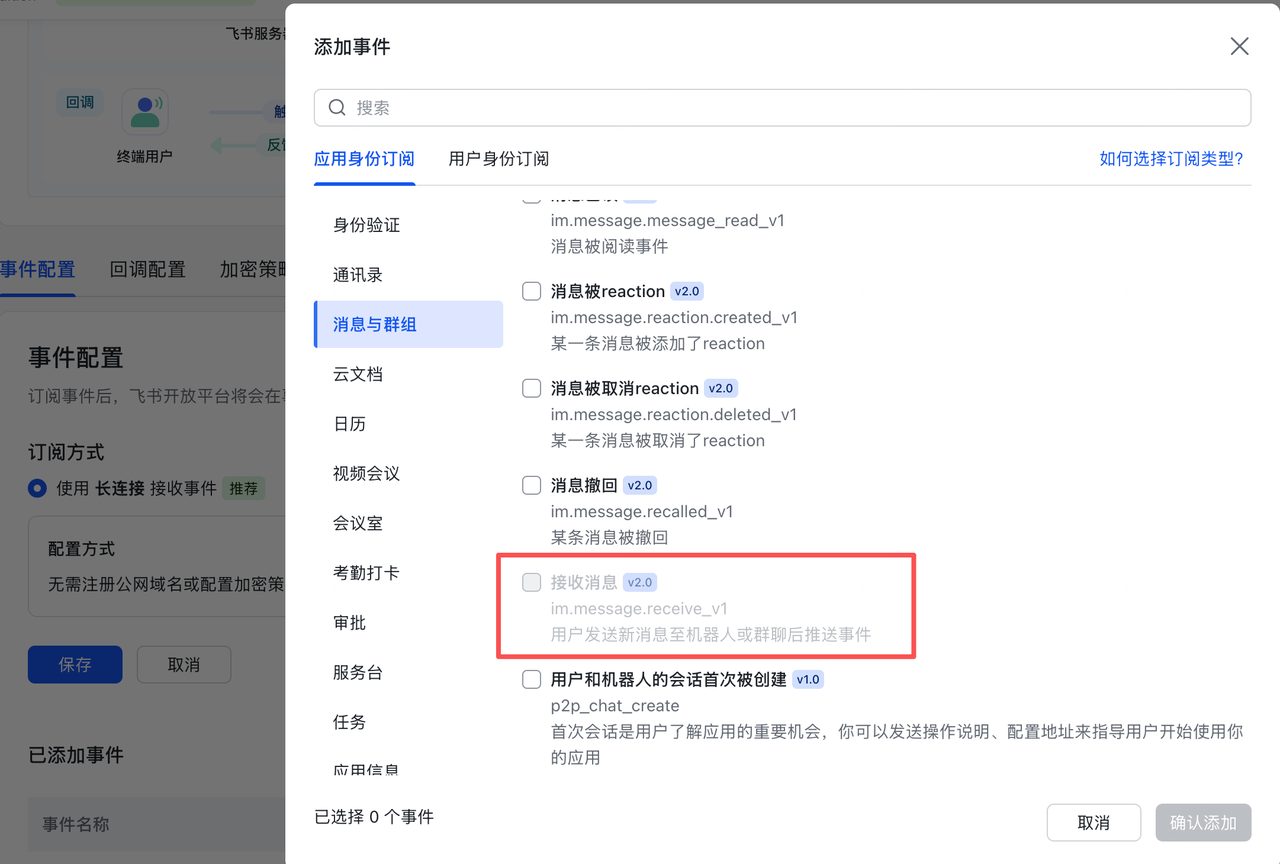Check the 消息被取消reaction event checkbox
The height and width of the screenshot is (864, 1280).
pyautogui.click(x=531, y=388)
